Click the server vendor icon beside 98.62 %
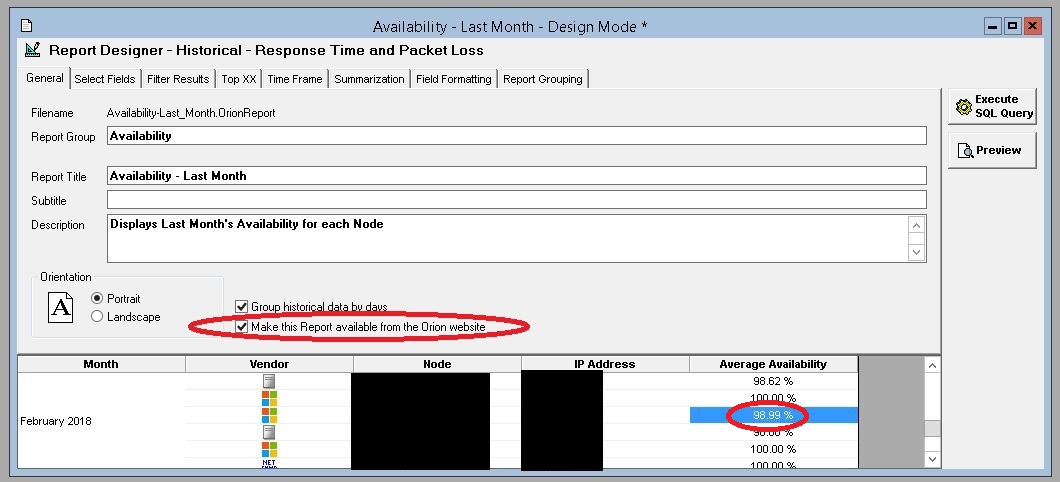The height and width of the screenshot is (482, 1060). coord(269,381)
